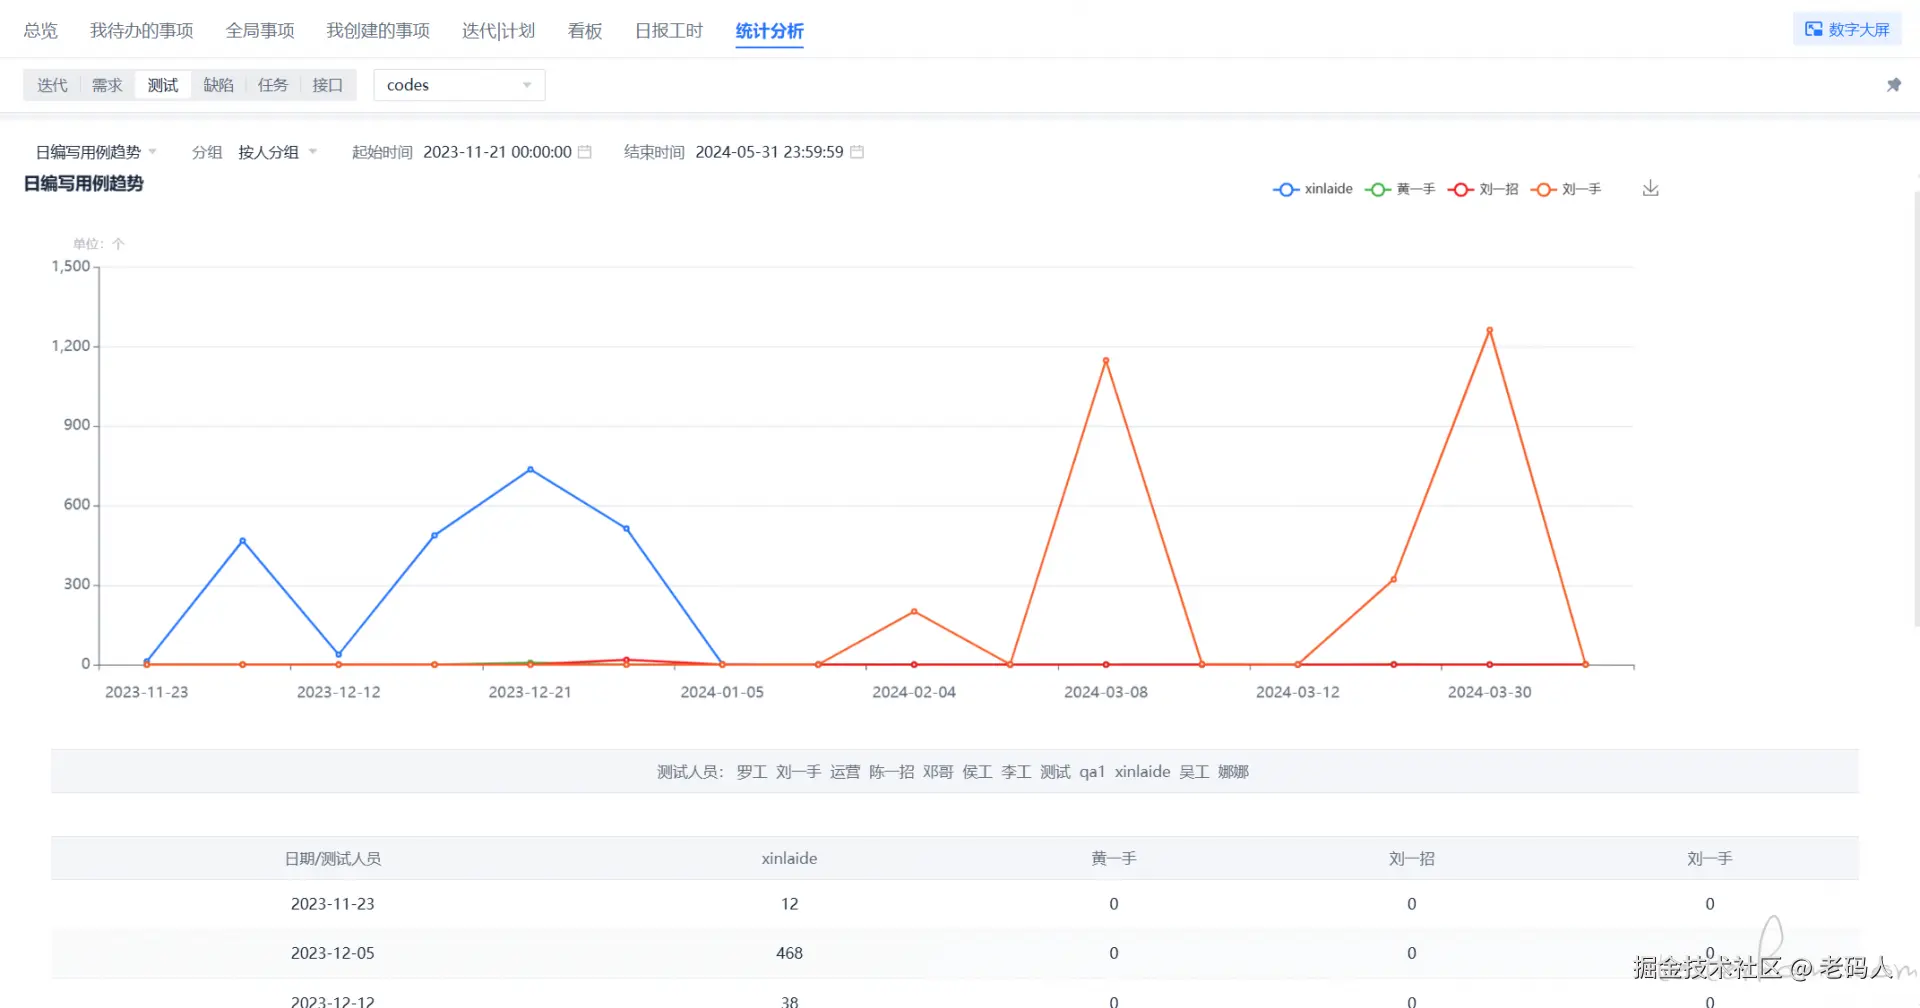
Task: Click the 刘一手 peak point on 2024-03-30
Action: pos(1489,330)
